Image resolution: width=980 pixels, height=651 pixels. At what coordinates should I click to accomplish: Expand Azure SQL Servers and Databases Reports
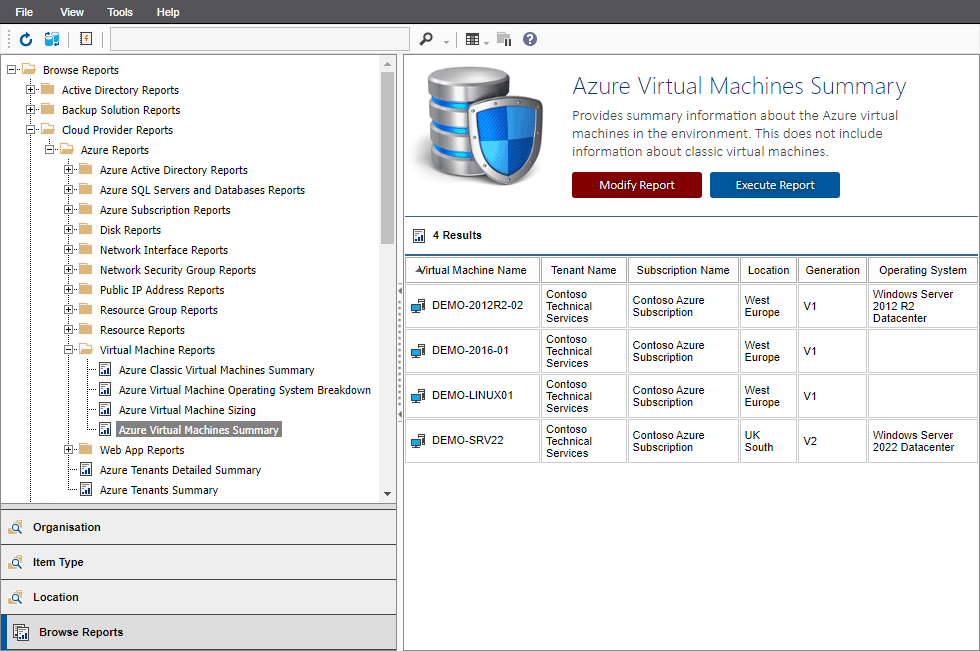coord(68,190)
